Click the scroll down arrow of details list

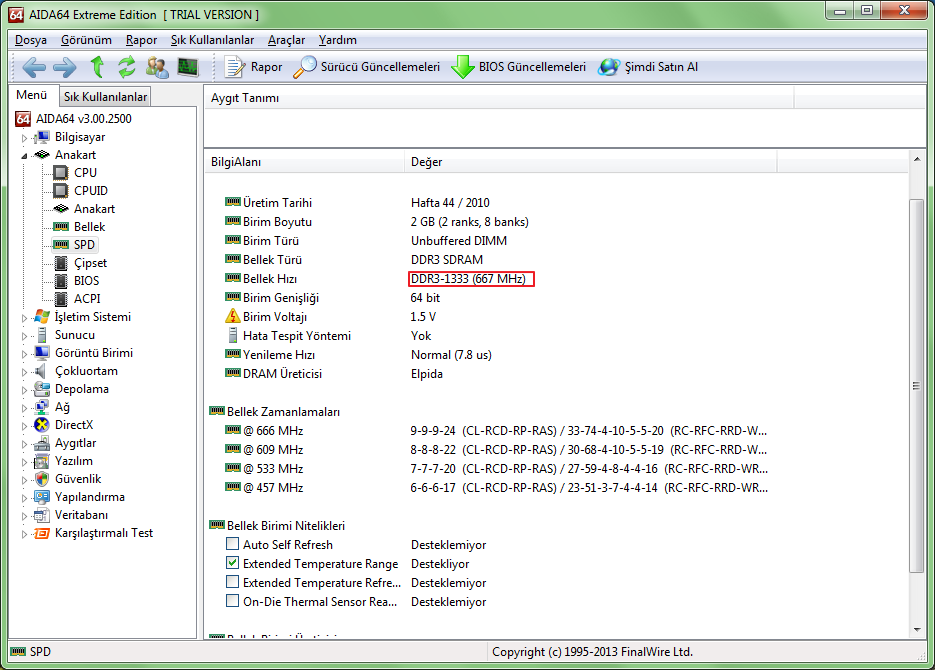tap(917, 629)
